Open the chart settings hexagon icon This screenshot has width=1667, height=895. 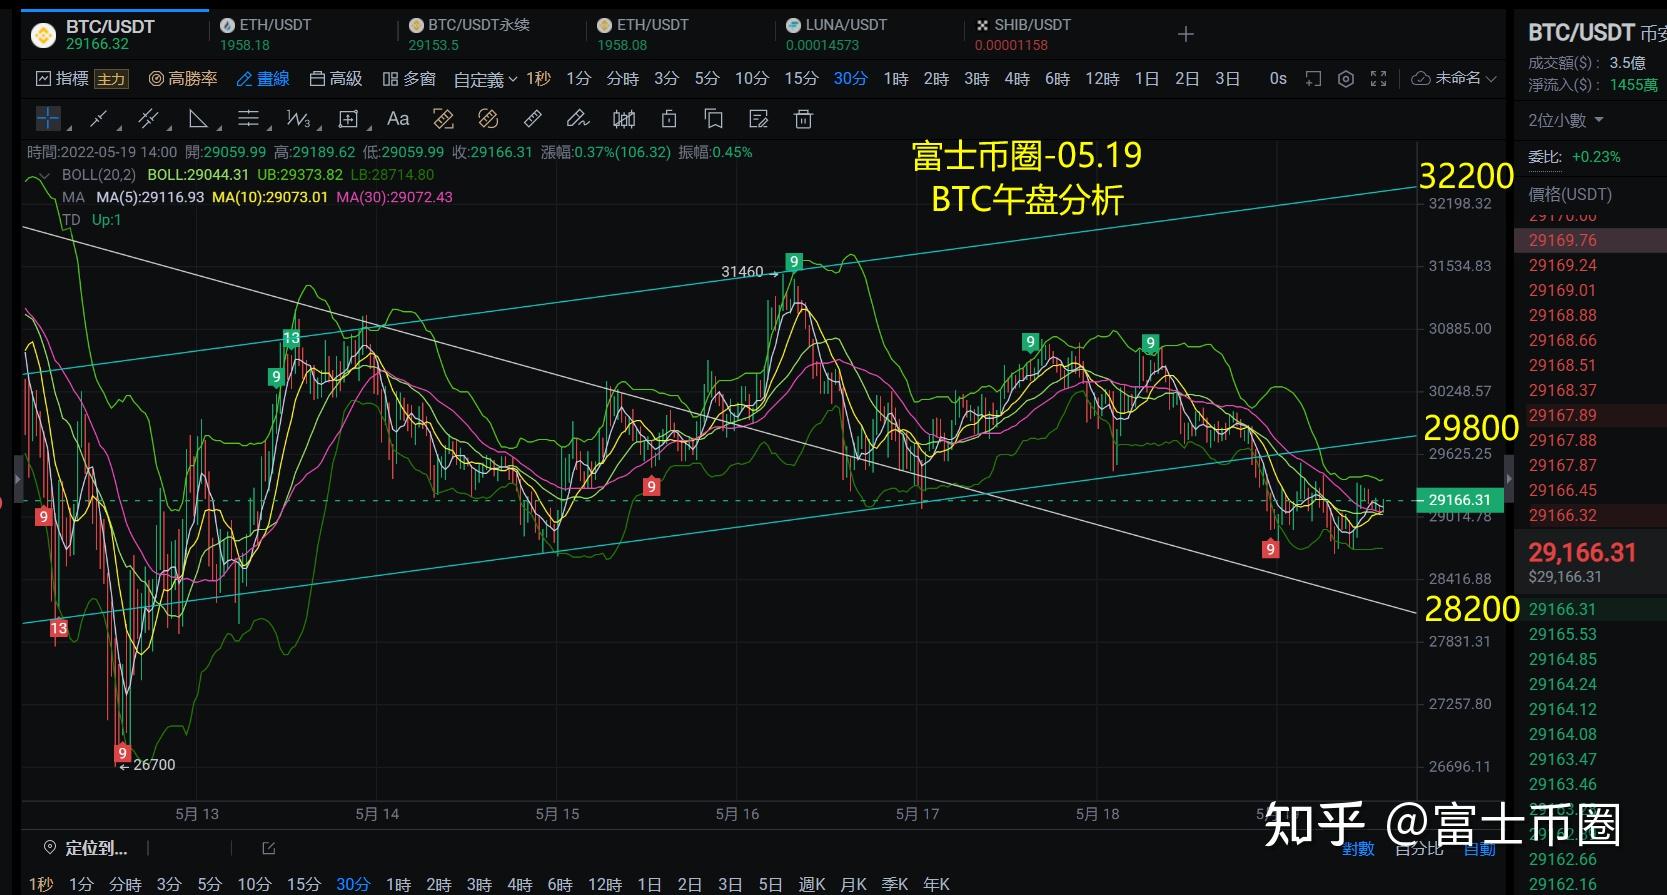1346,79
